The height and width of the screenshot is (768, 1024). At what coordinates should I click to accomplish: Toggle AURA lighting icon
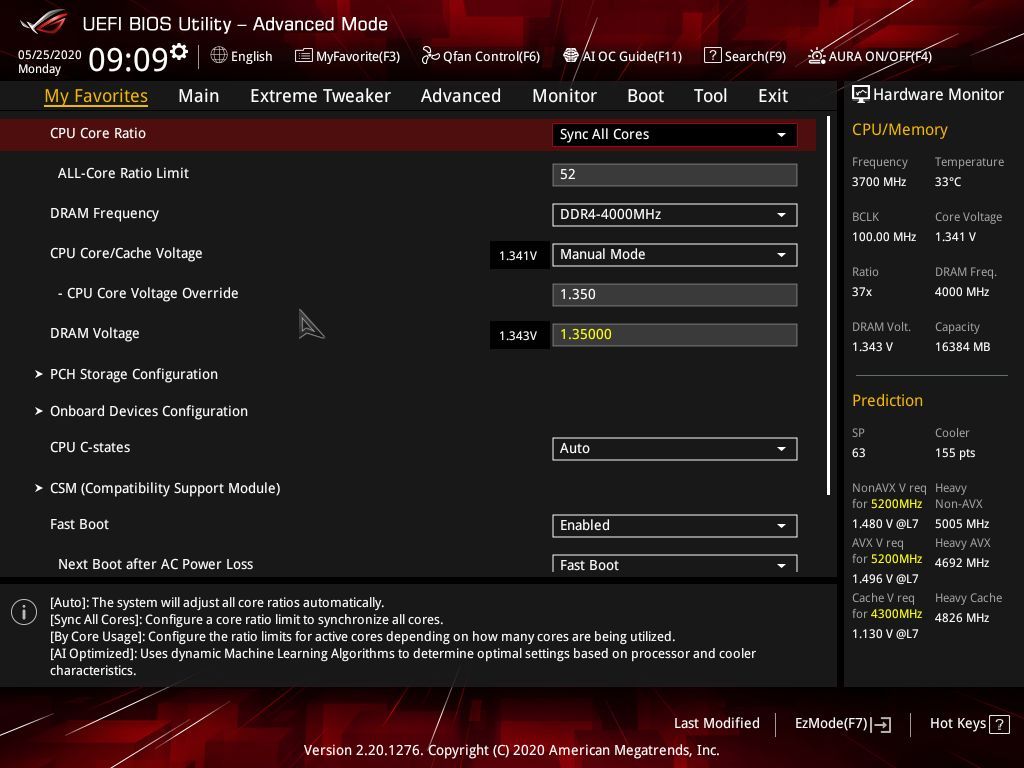click(816, 56)
